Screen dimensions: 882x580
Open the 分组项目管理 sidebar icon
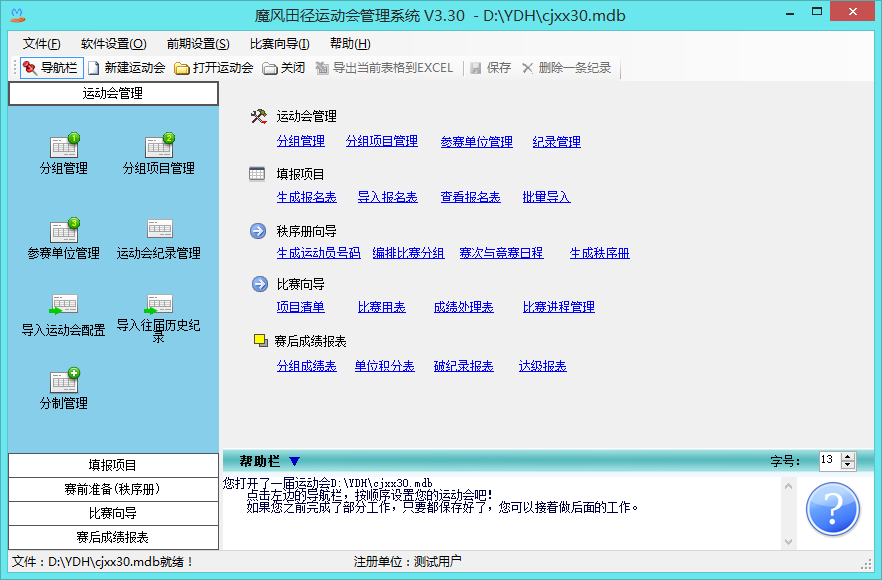pyautogui.click(x=159, y=148)
